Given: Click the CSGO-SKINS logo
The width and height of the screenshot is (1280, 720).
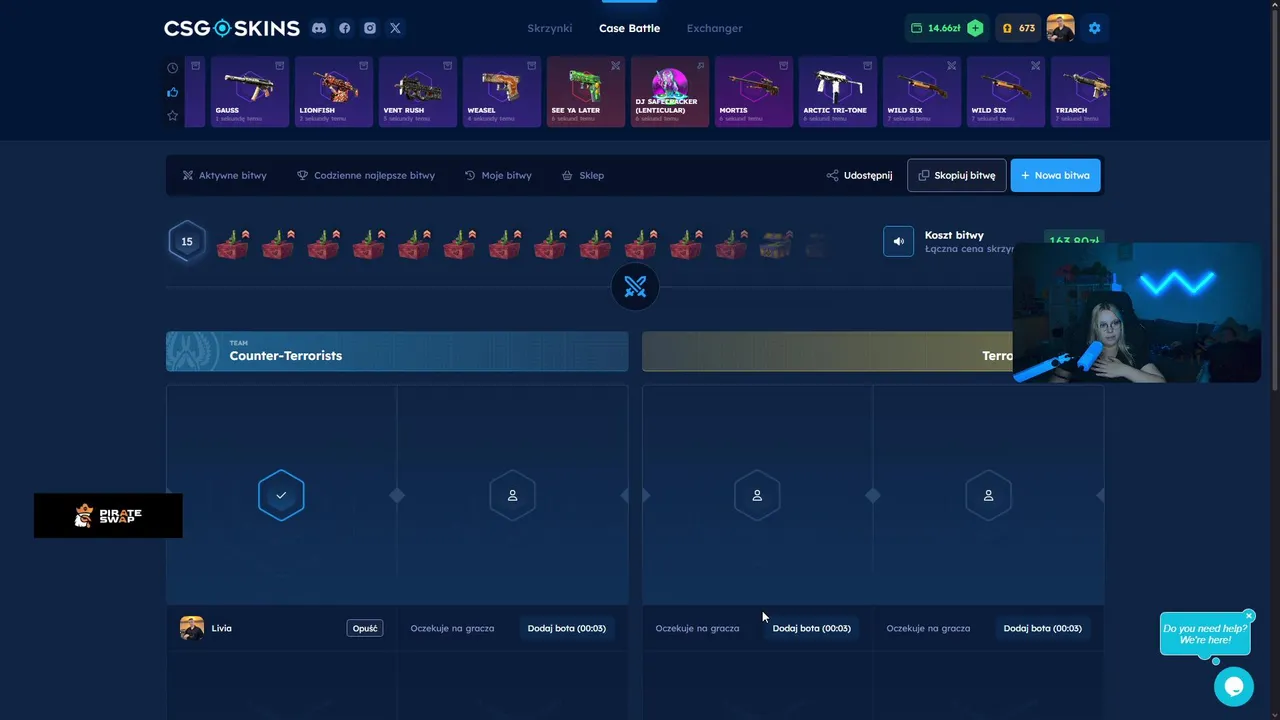Looking at the screenshot, I should pos(232,28).
